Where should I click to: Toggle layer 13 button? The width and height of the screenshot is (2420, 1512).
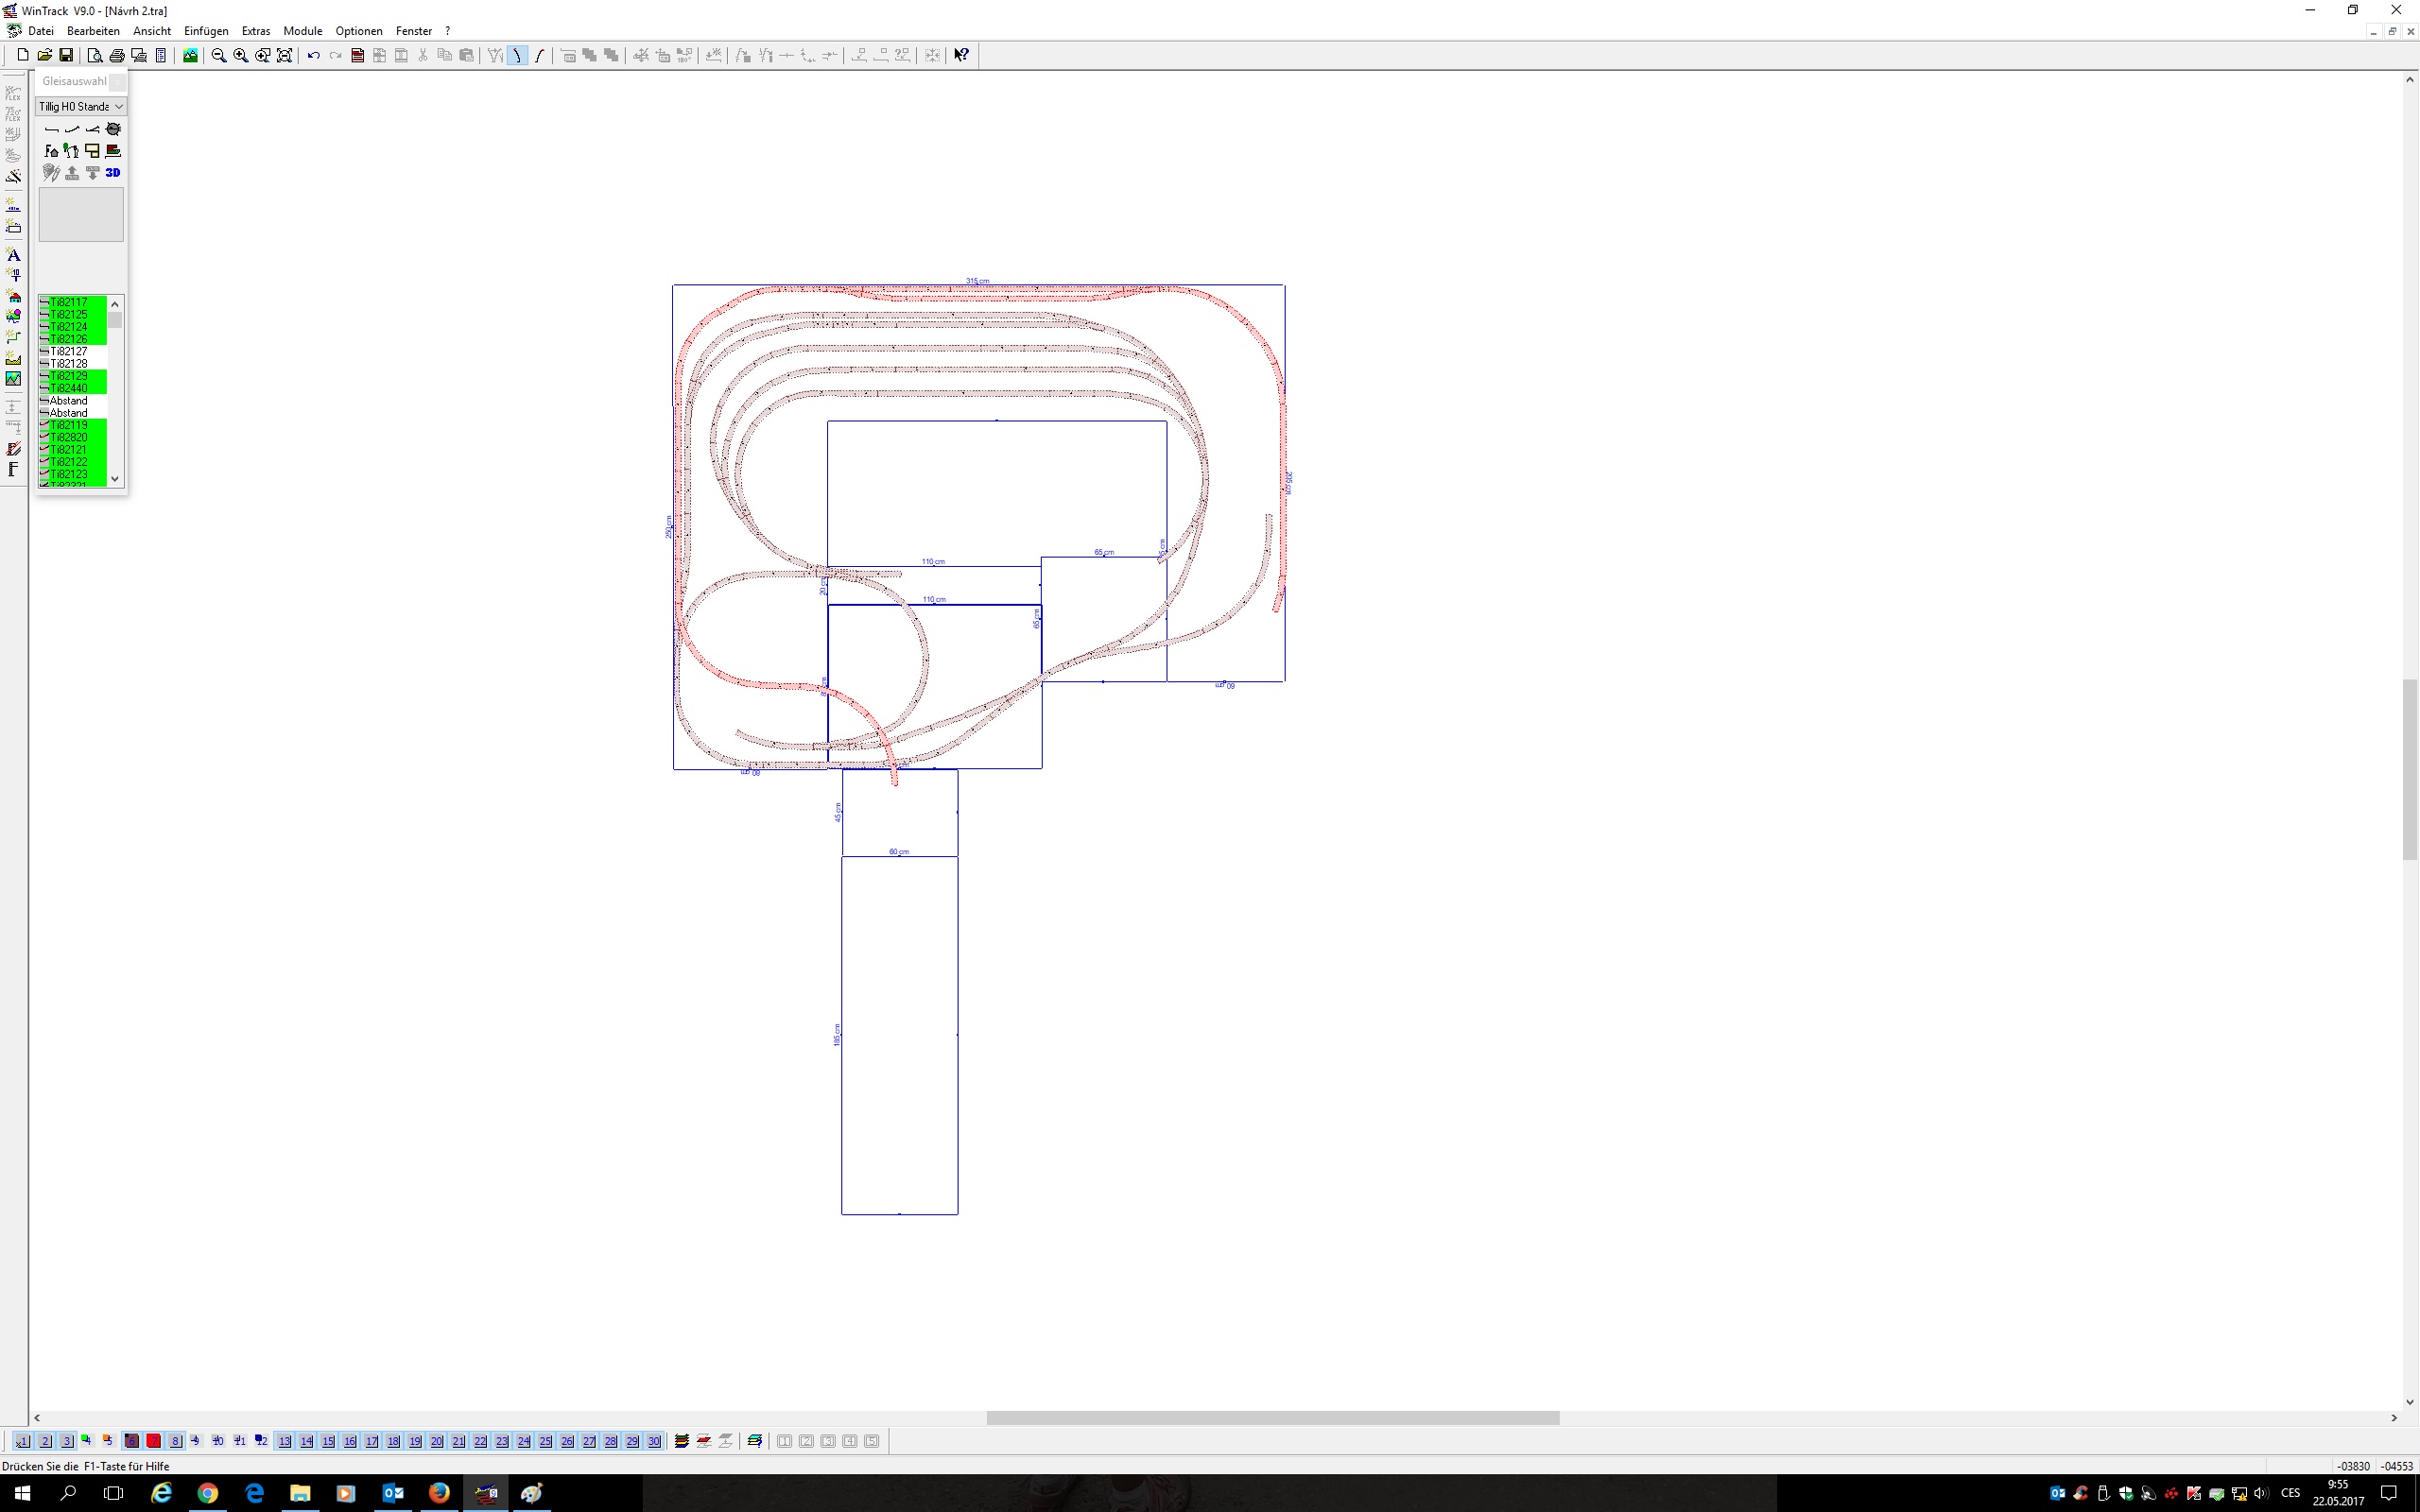(x=285, y=1441)
